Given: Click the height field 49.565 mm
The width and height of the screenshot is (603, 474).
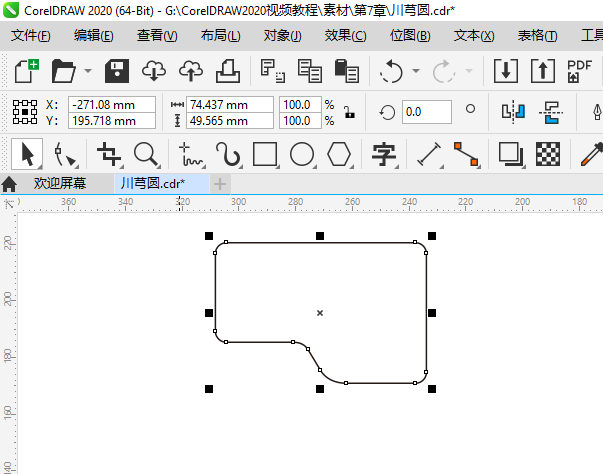Looking at the screenshot, I should click(x=230, y=121).
